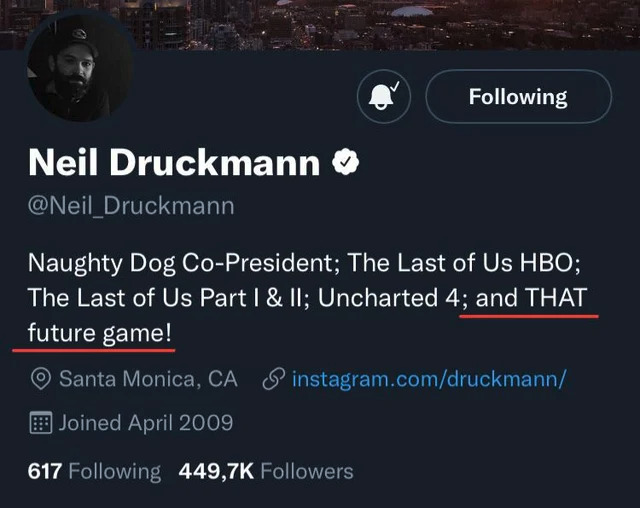This screenshot has width=640, height=508.
Task: Select the @Neil_Druckmann handle
Action: (131, 207)
